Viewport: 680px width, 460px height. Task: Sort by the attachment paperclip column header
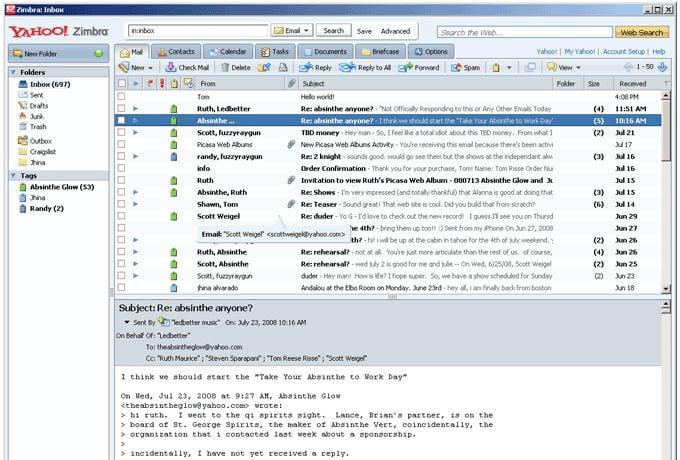[291, 83]
